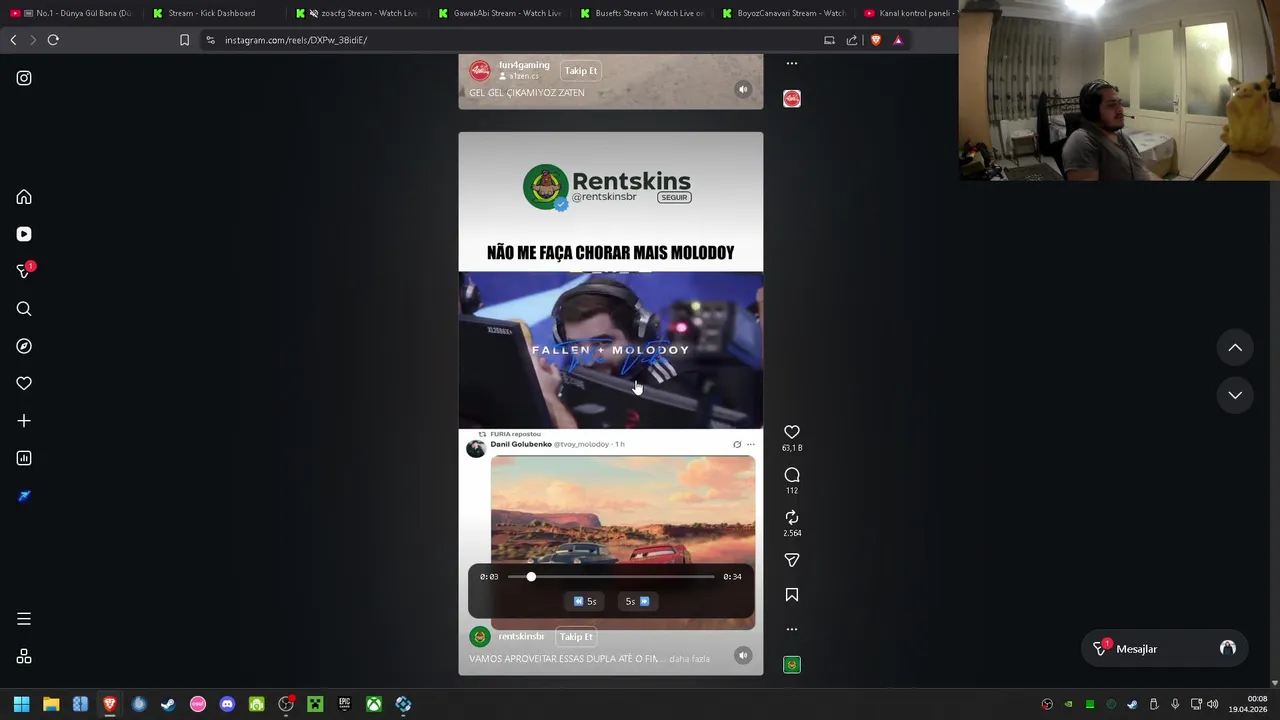Screen dimensions: 1280x720
Task: Open the volume control in system tray
Action: coord(1212,704)
